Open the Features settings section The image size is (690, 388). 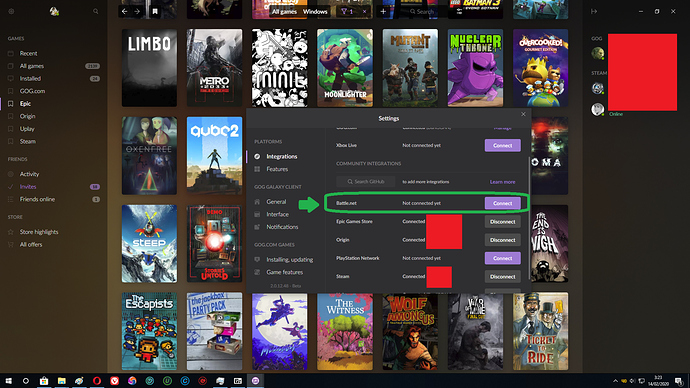pos(277,169)
